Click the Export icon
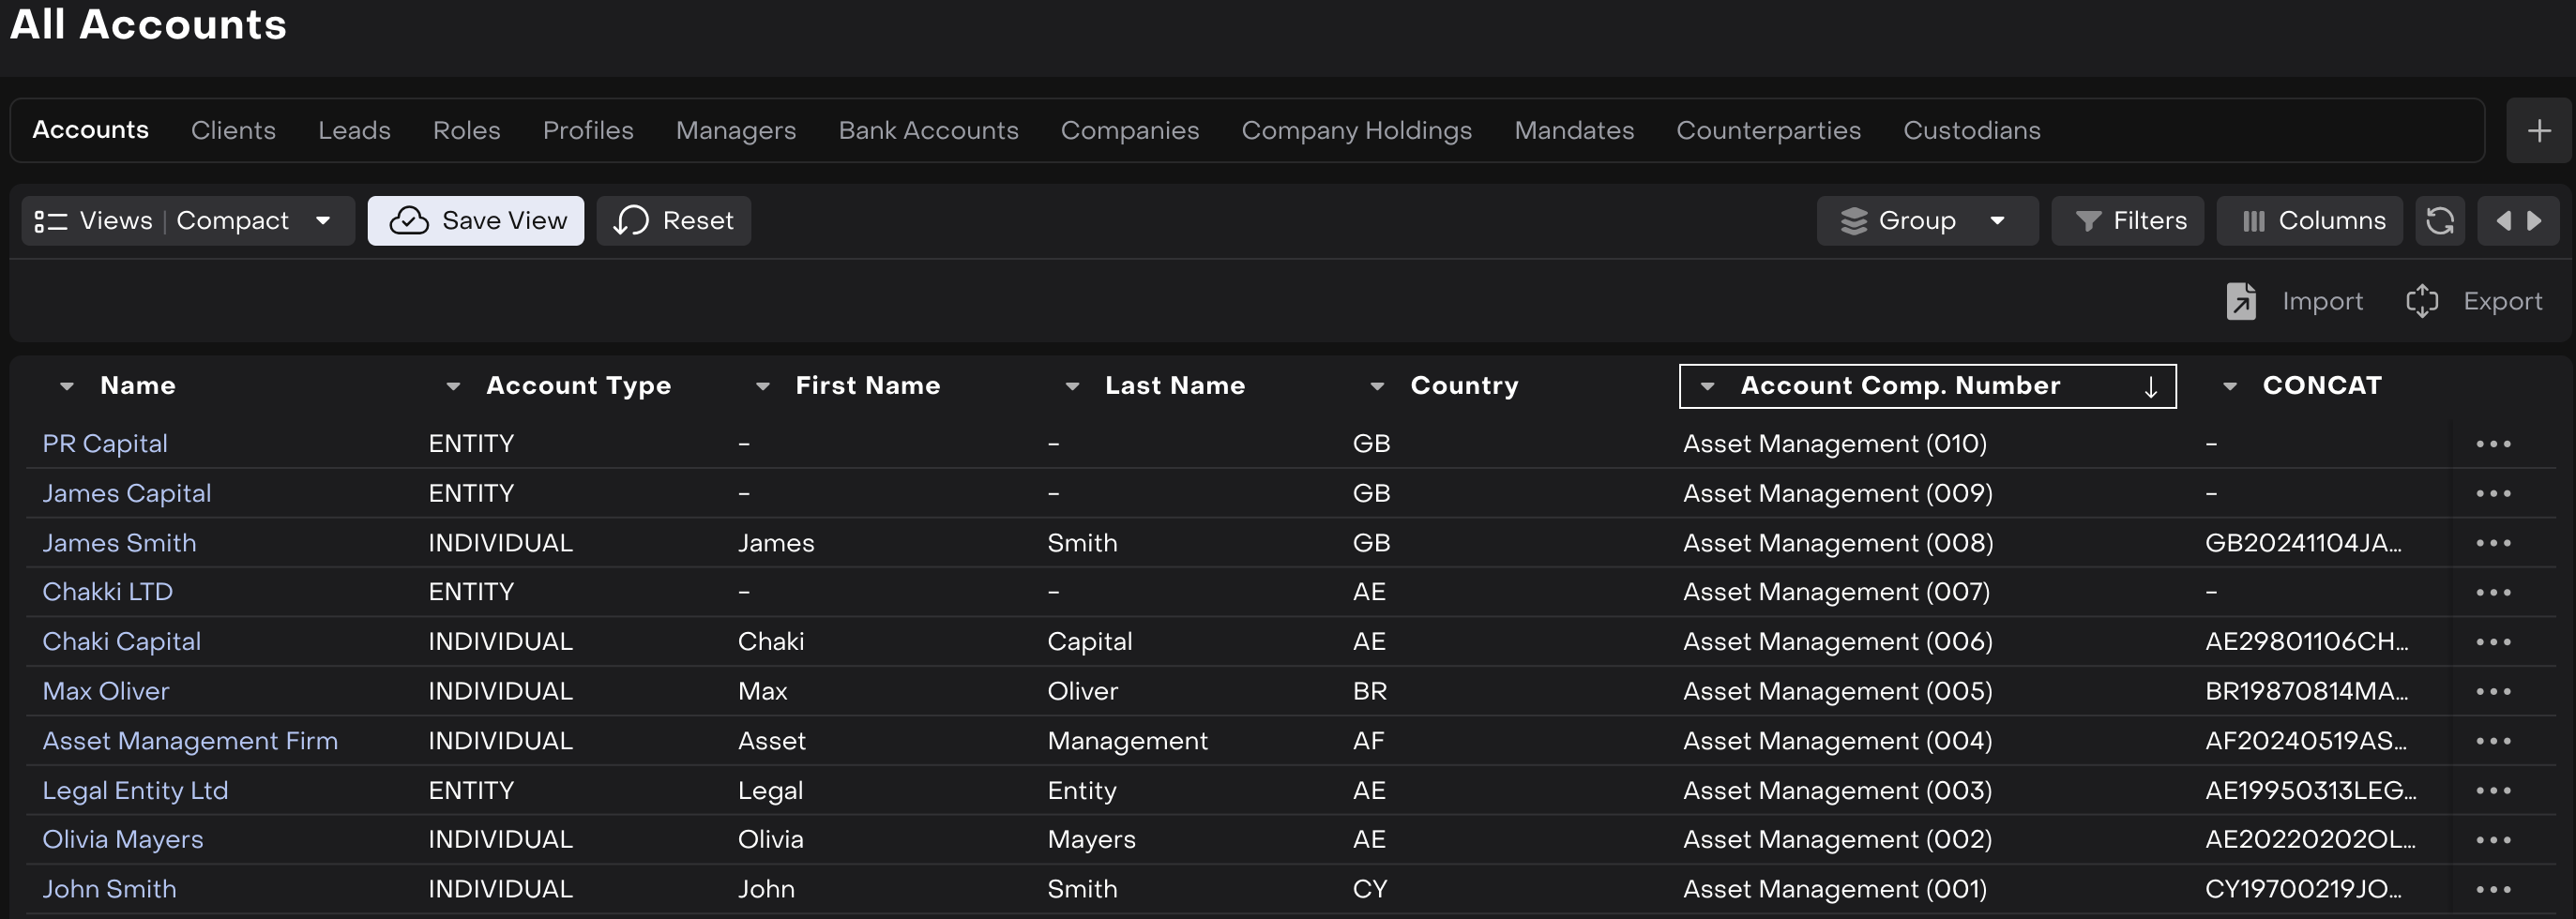The width and height of the screenshot is (2576, 919). coord(2421,301)
